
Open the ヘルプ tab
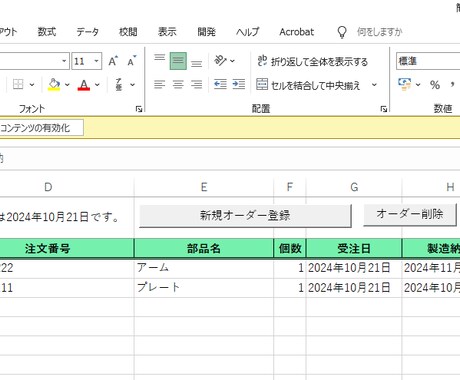click(x=247, y=32)
